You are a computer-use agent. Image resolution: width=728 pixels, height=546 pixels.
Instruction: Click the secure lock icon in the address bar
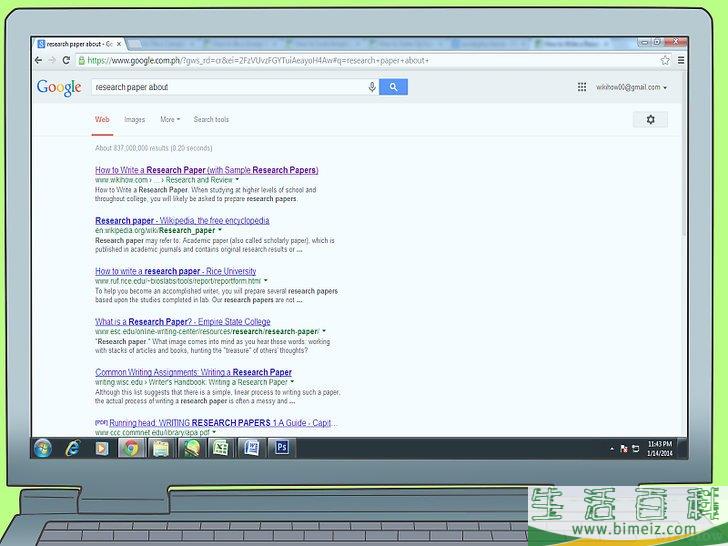click(82, 60)
